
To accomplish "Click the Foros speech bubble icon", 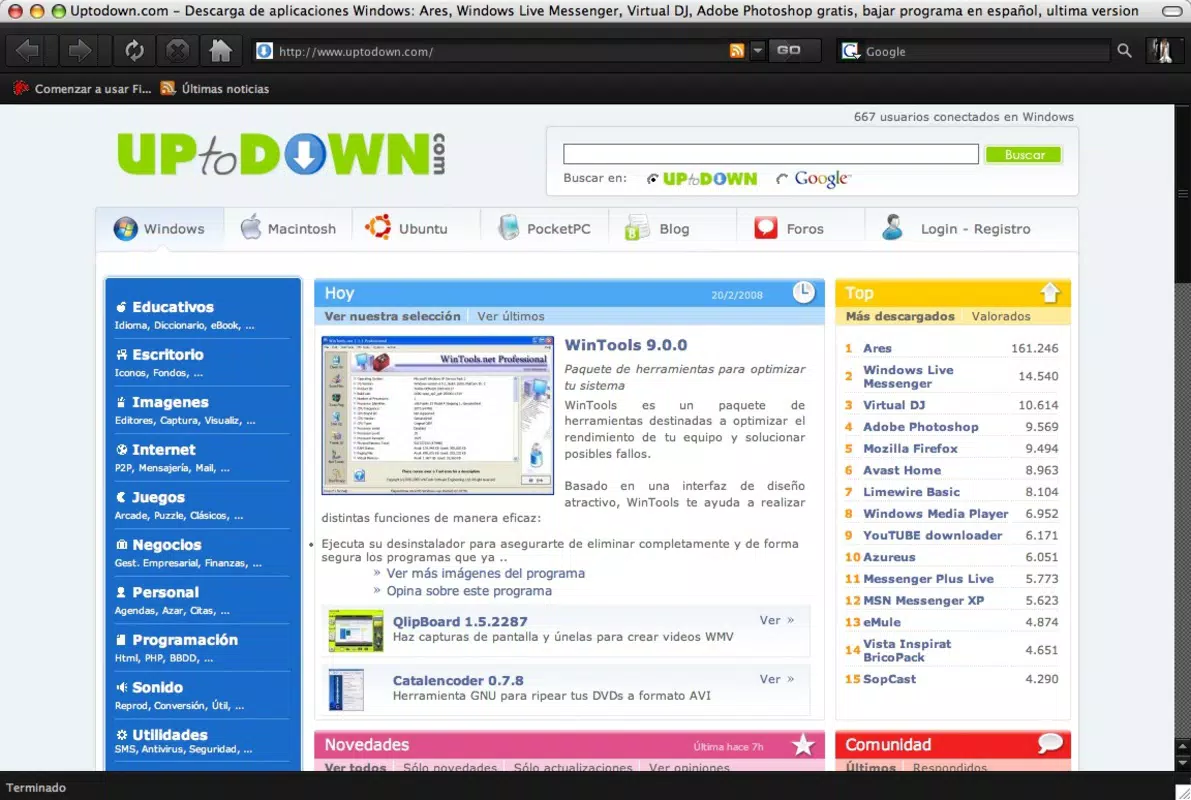I will point(766,228).
